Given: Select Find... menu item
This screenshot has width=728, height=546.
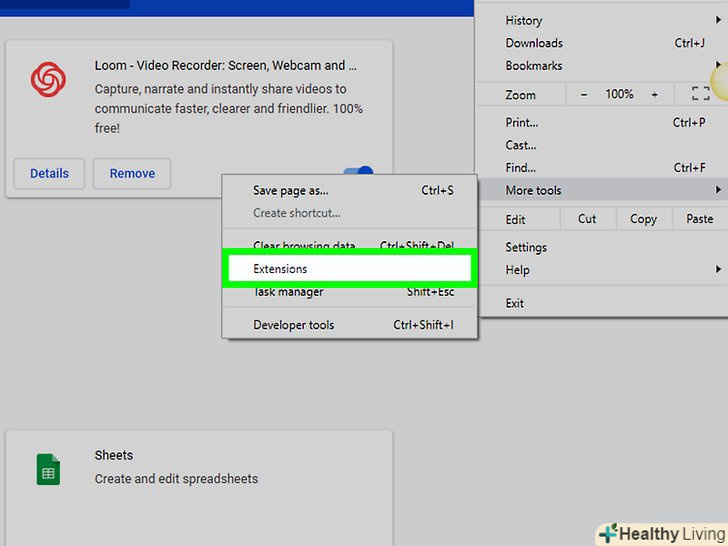Looking at the screenshot, I should 602,168.
